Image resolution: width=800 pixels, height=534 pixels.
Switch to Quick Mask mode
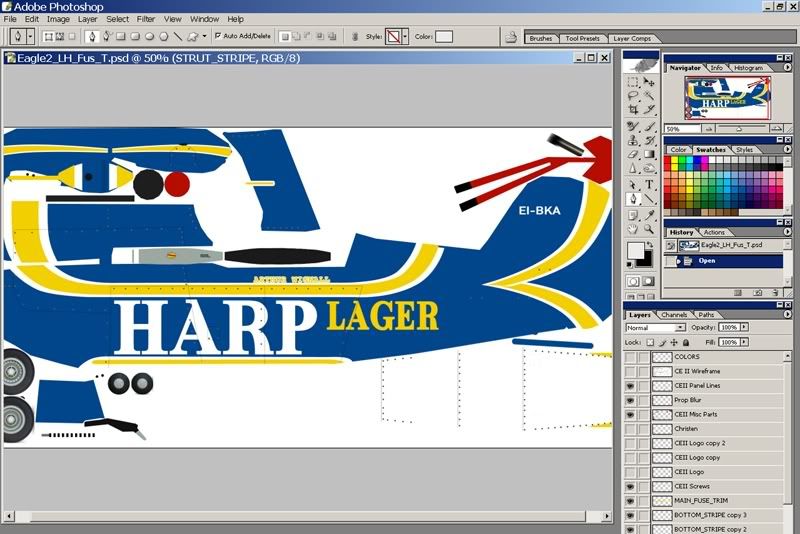coord(648,282)
